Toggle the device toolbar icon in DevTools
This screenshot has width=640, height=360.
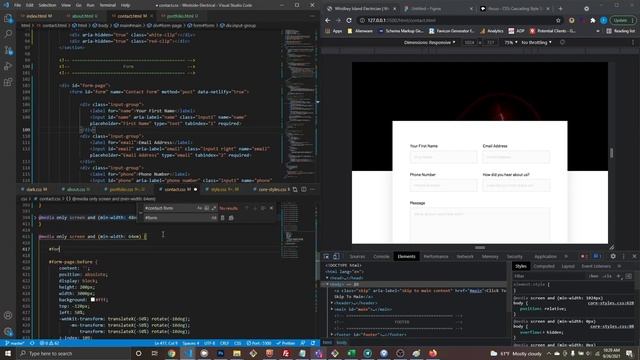[336, 256]
